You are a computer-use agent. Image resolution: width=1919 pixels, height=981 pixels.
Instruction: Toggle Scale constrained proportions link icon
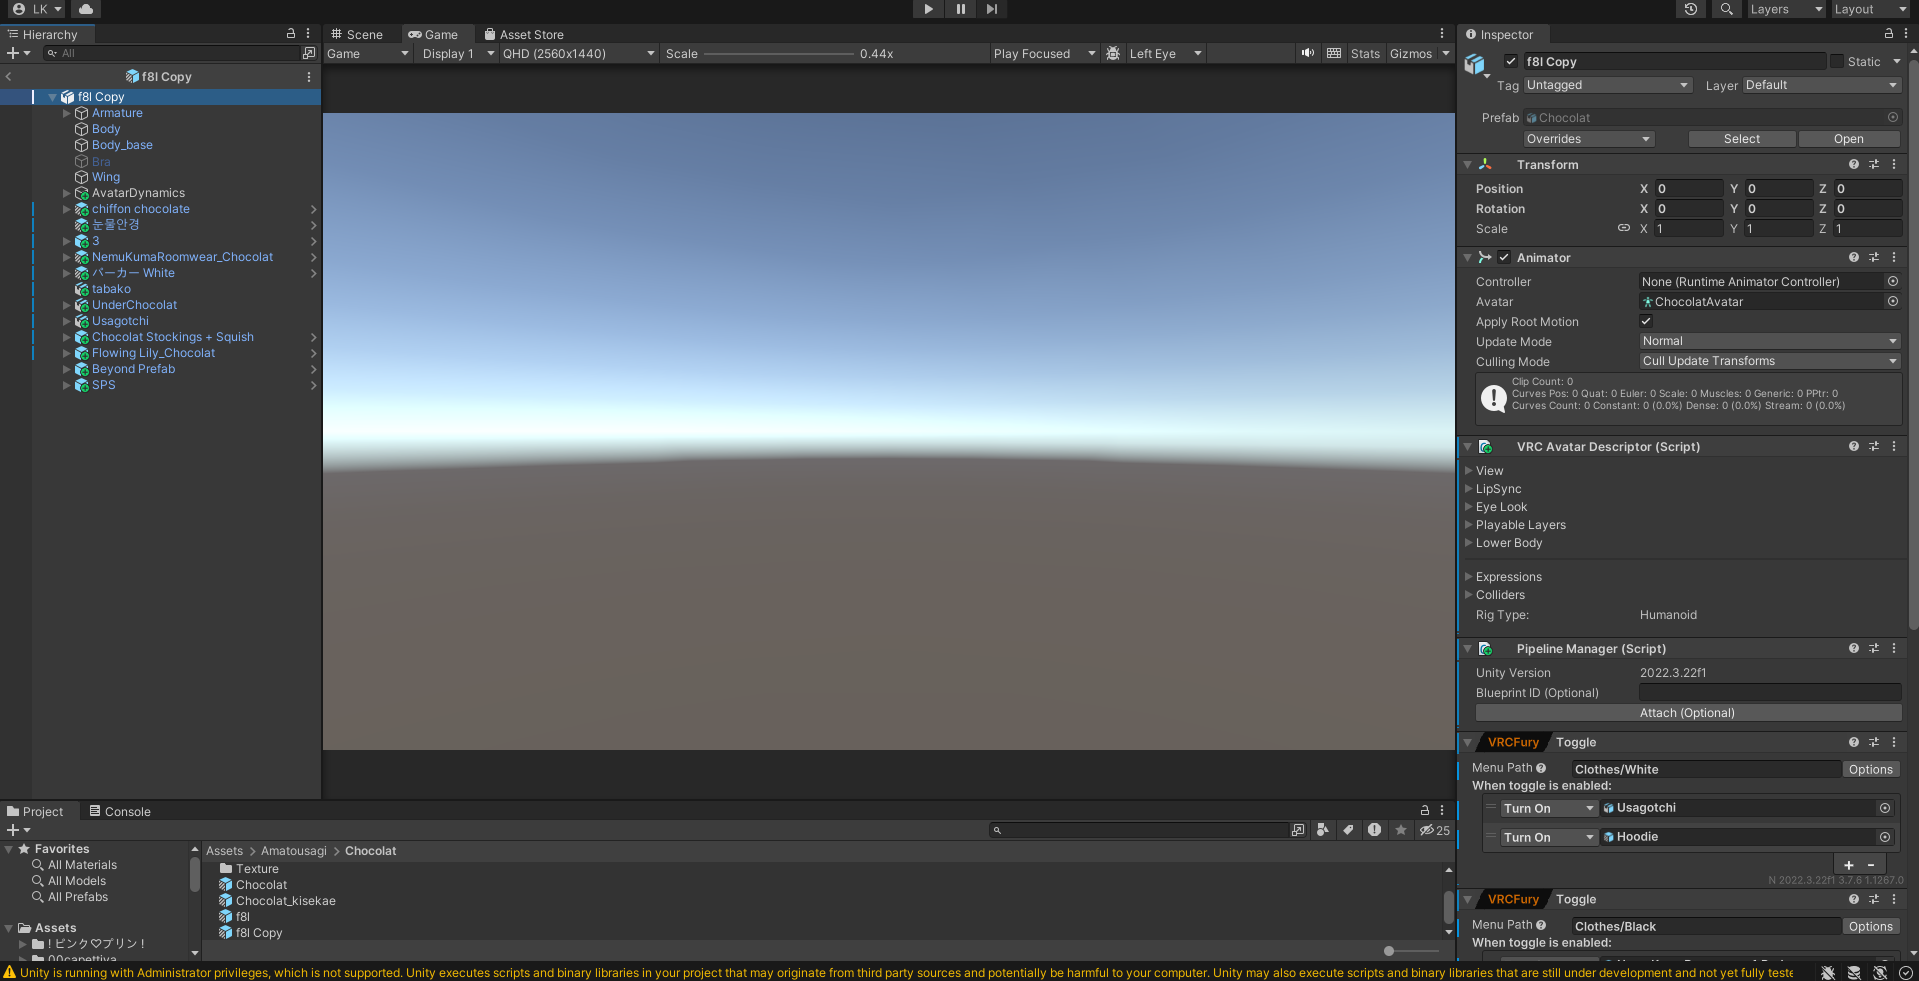click(x=1624, y=228)
